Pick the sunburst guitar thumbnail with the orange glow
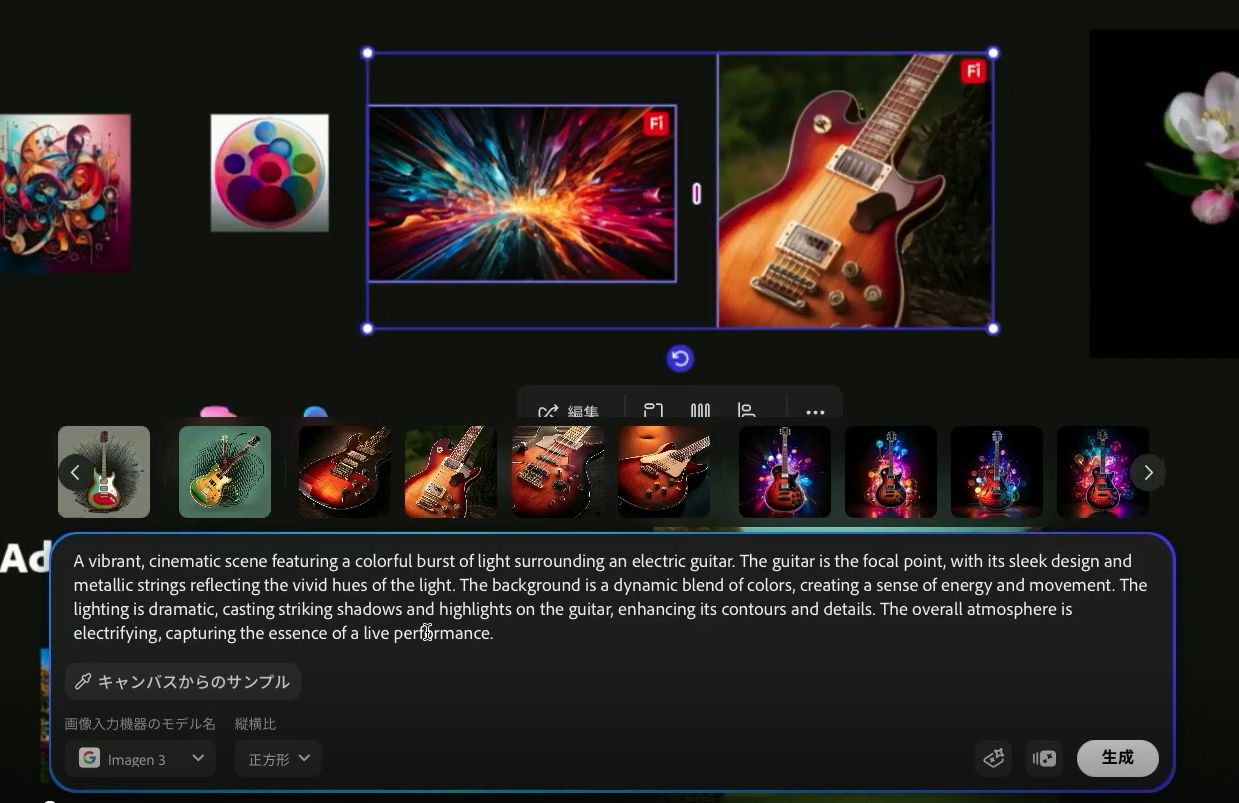This screenshot has height=803, width=1239. [x=664, y=472]
